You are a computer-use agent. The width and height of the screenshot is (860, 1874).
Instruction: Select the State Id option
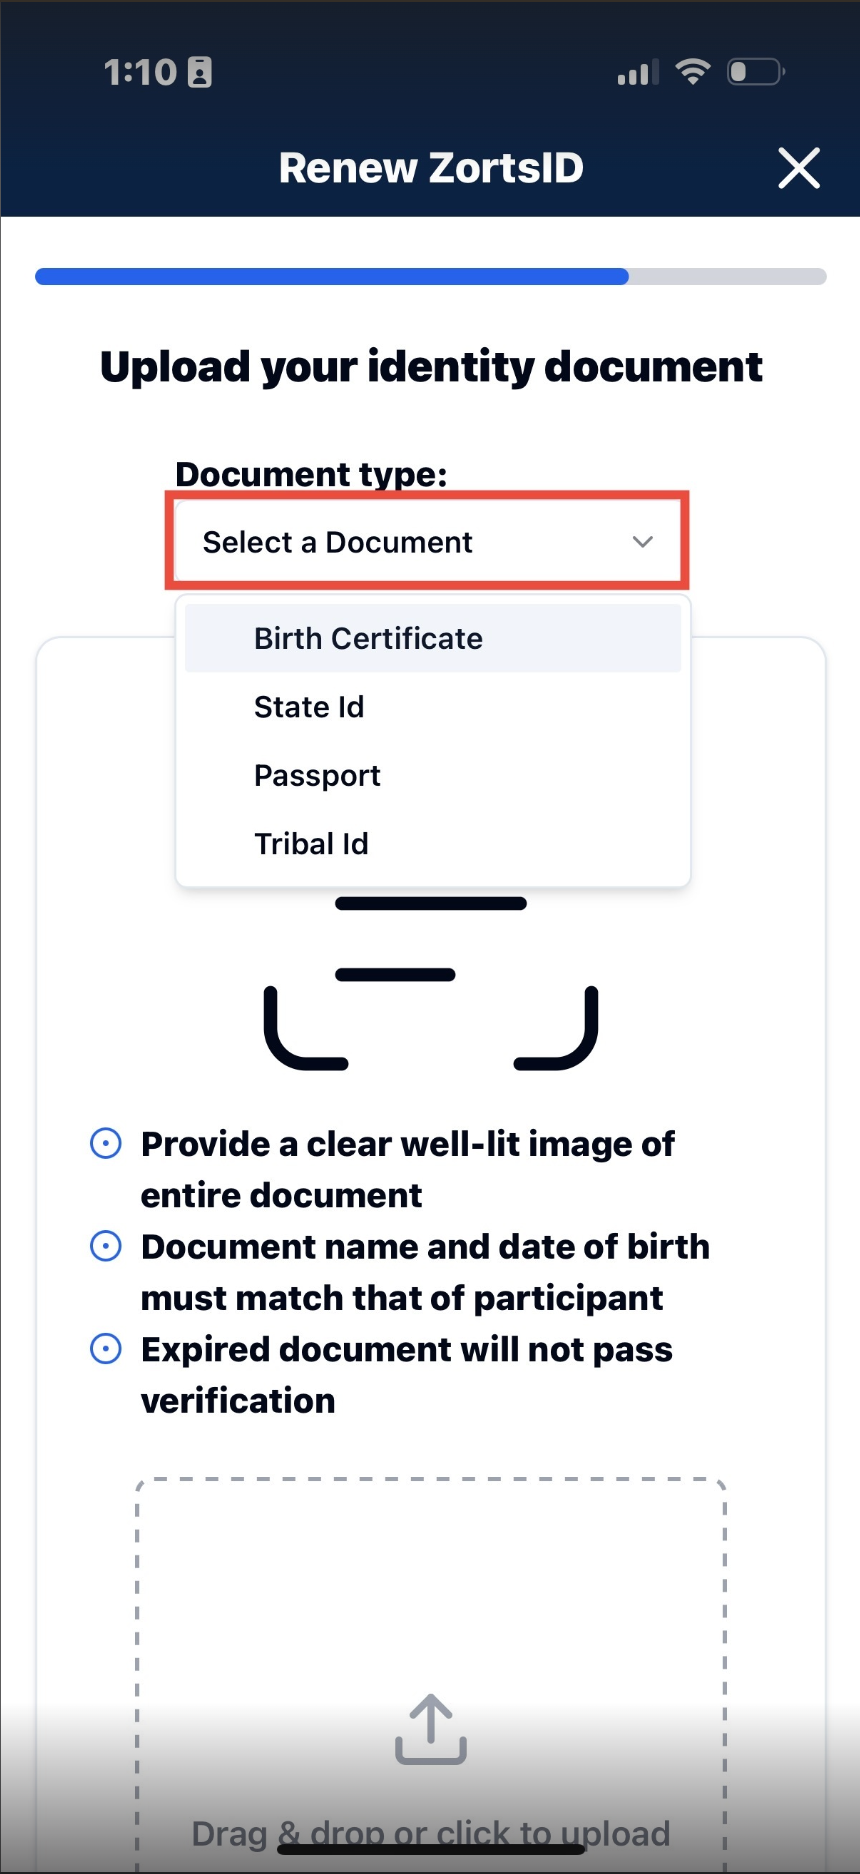(x=309, y=707)
